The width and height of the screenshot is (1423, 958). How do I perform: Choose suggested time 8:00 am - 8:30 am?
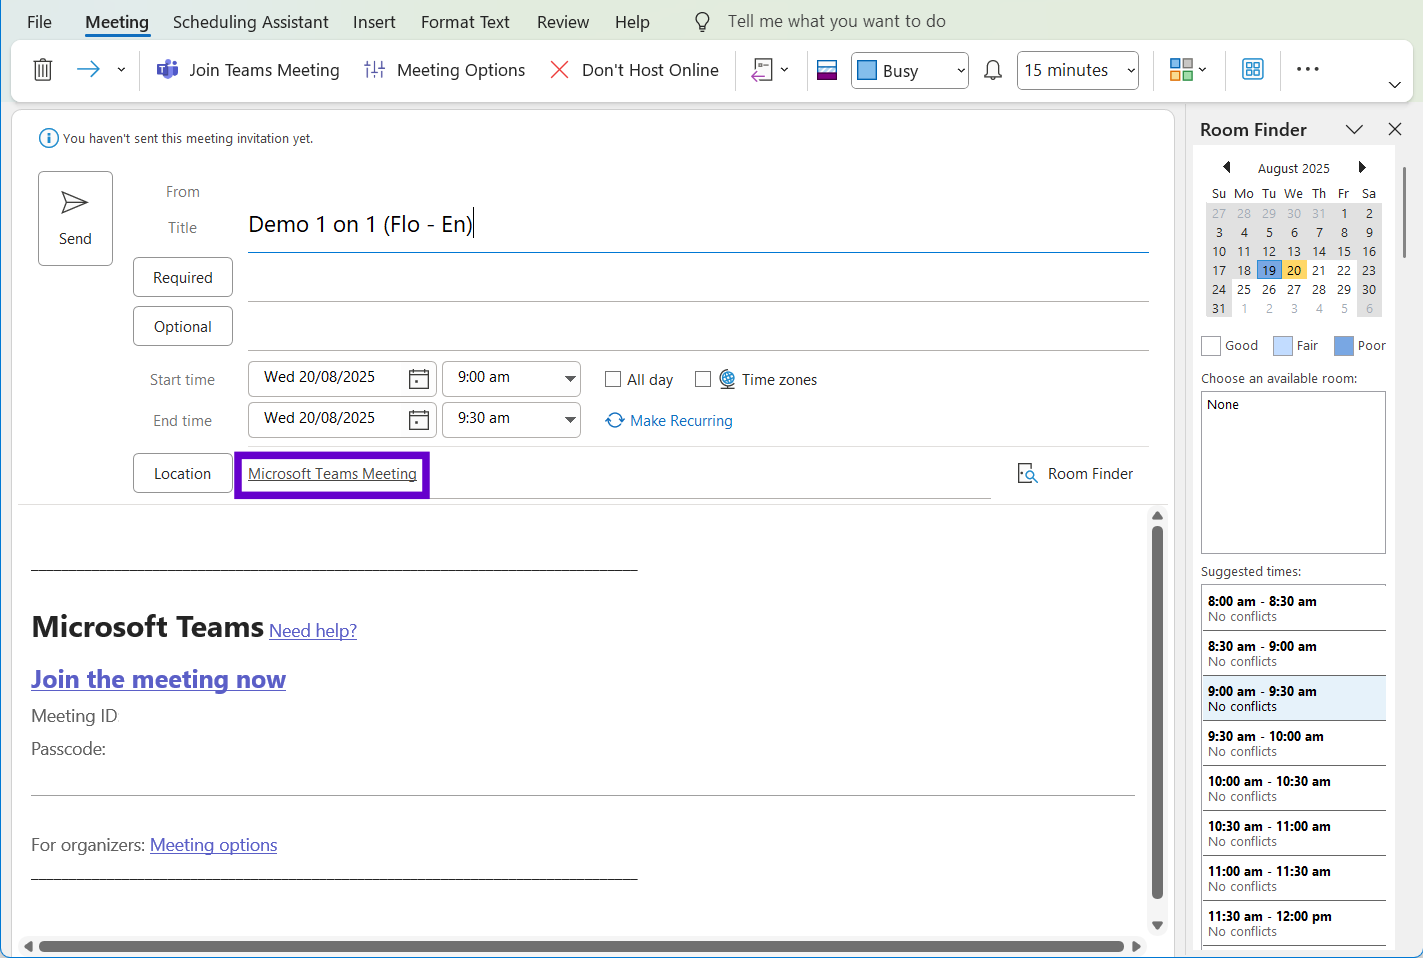click(x=1294, y=608)
